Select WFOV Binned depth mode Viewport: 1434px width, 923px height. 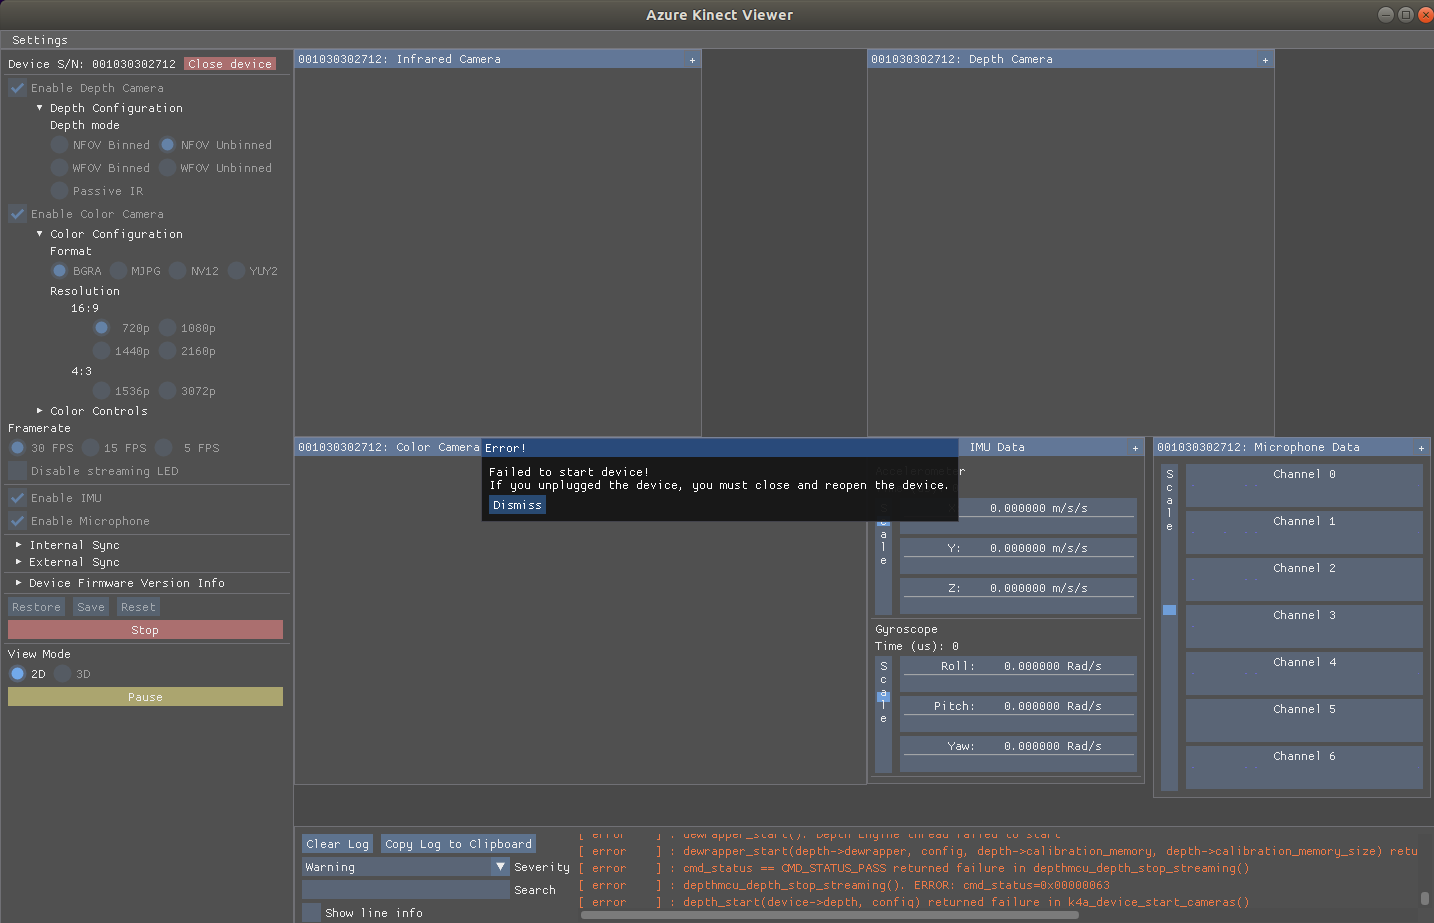(x=59, y=167)
